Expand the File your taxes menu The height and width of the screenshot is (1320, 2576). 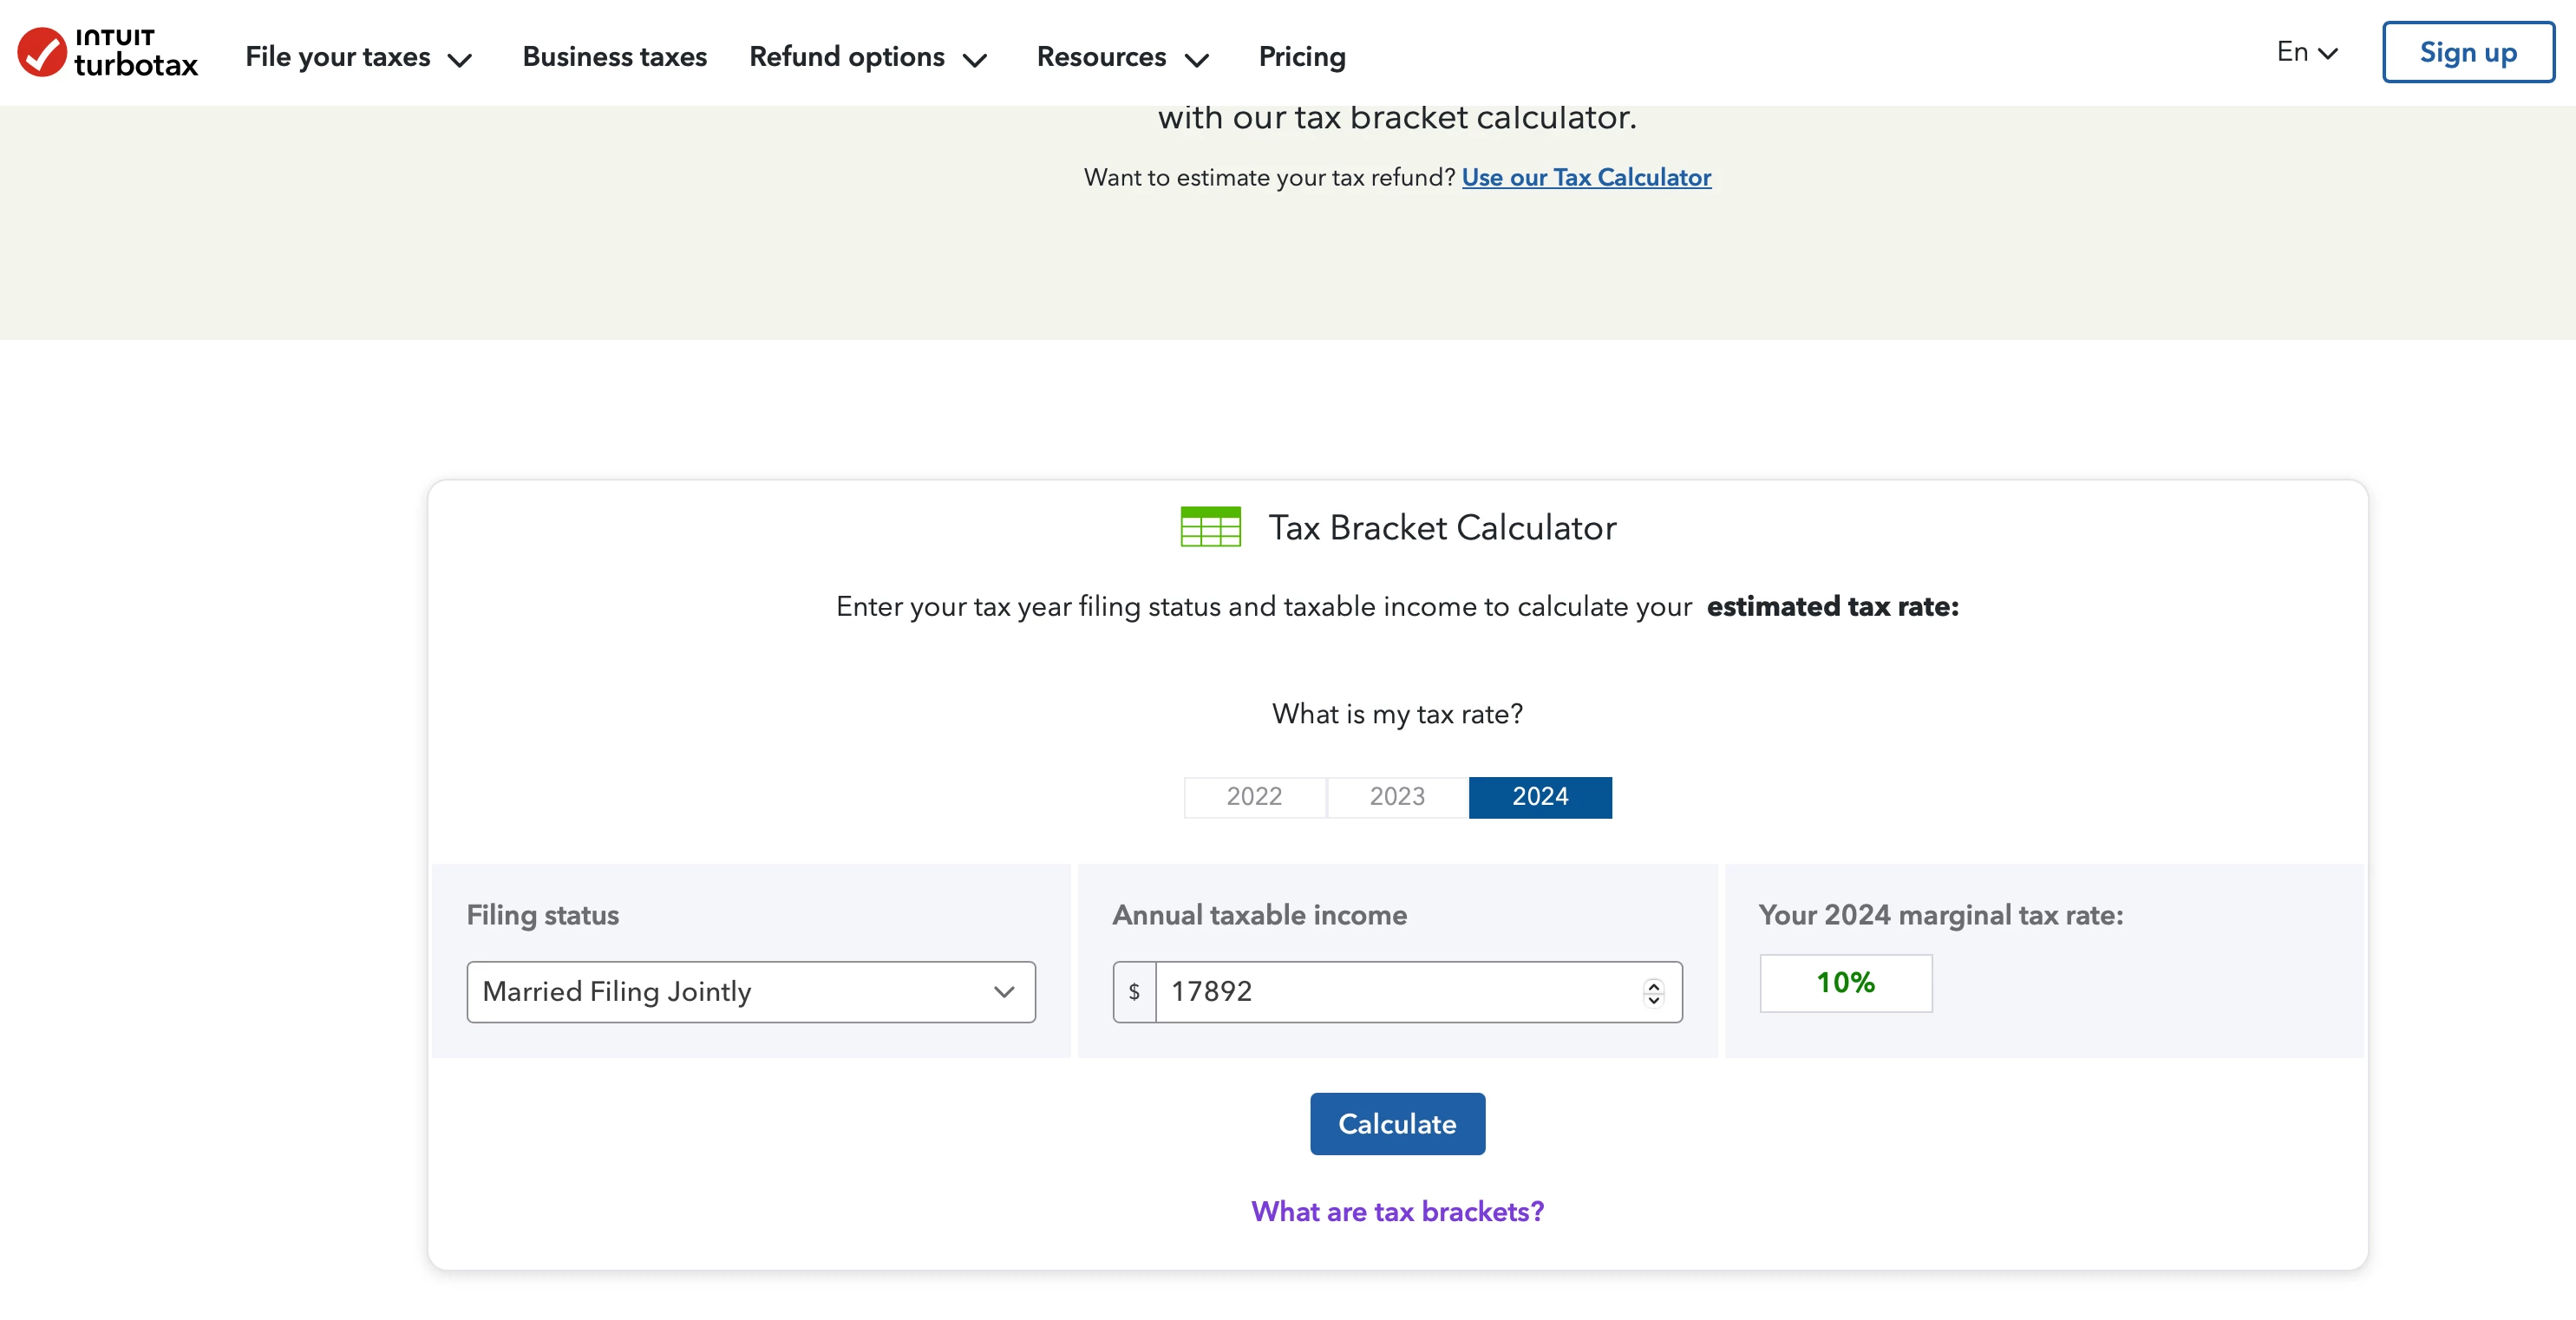coord(358,57)
